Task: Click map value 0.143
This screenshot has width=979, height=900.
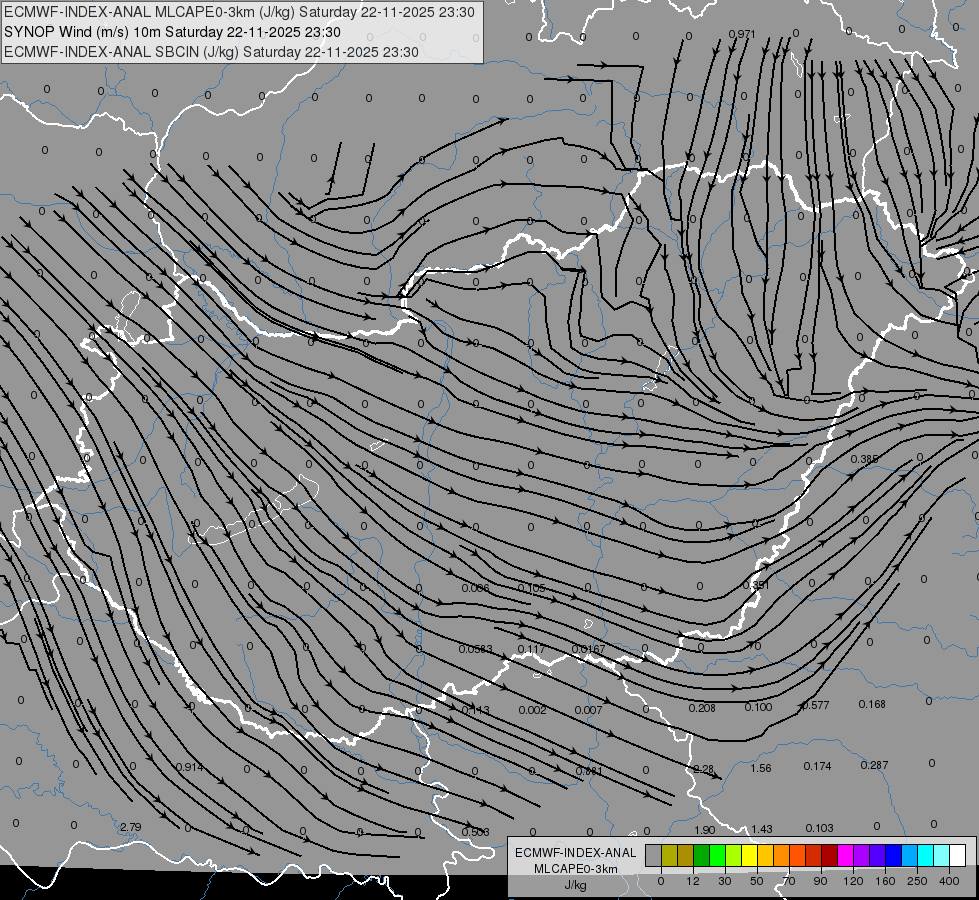Action: (x=476, y=710)
